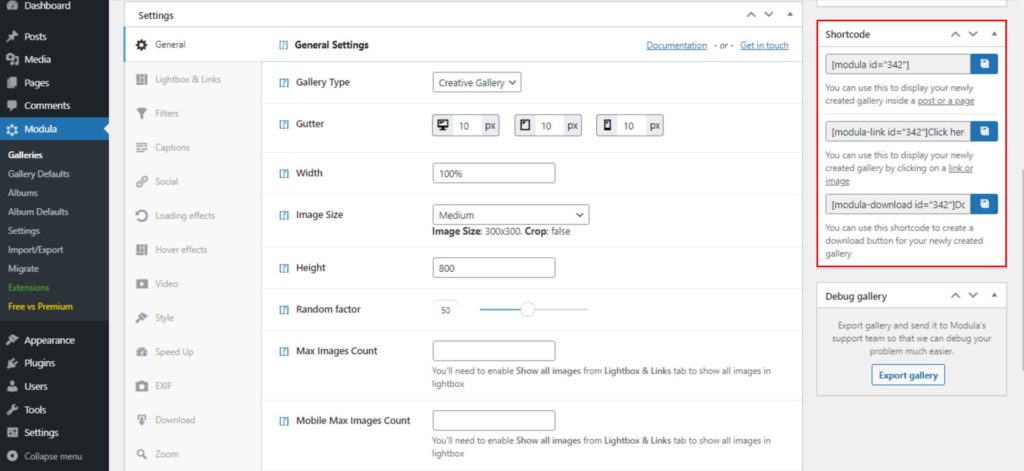Image resolution: width=1024 pixels, height=471 pixels.
Task: Copy the modula id shortcode
Action: [x=985, y=65]
